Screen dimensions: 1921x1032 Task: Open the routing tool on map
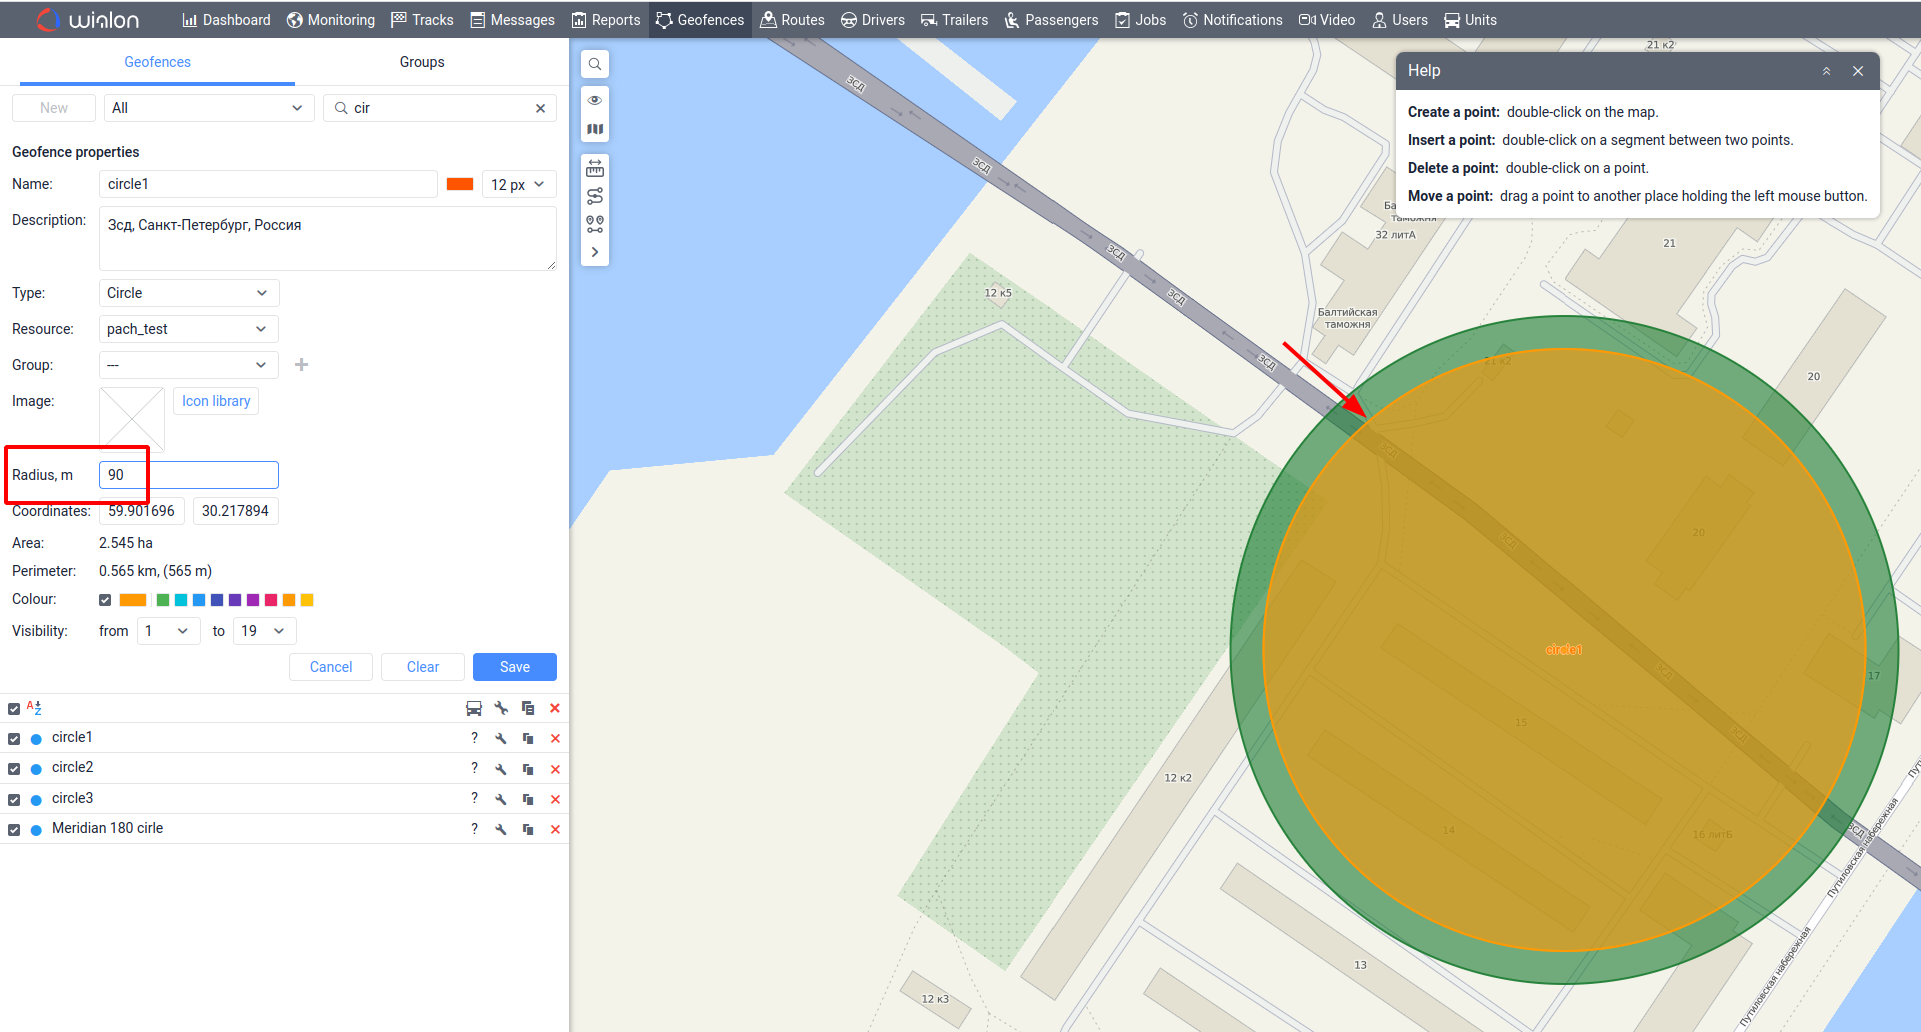click(595, 196)
